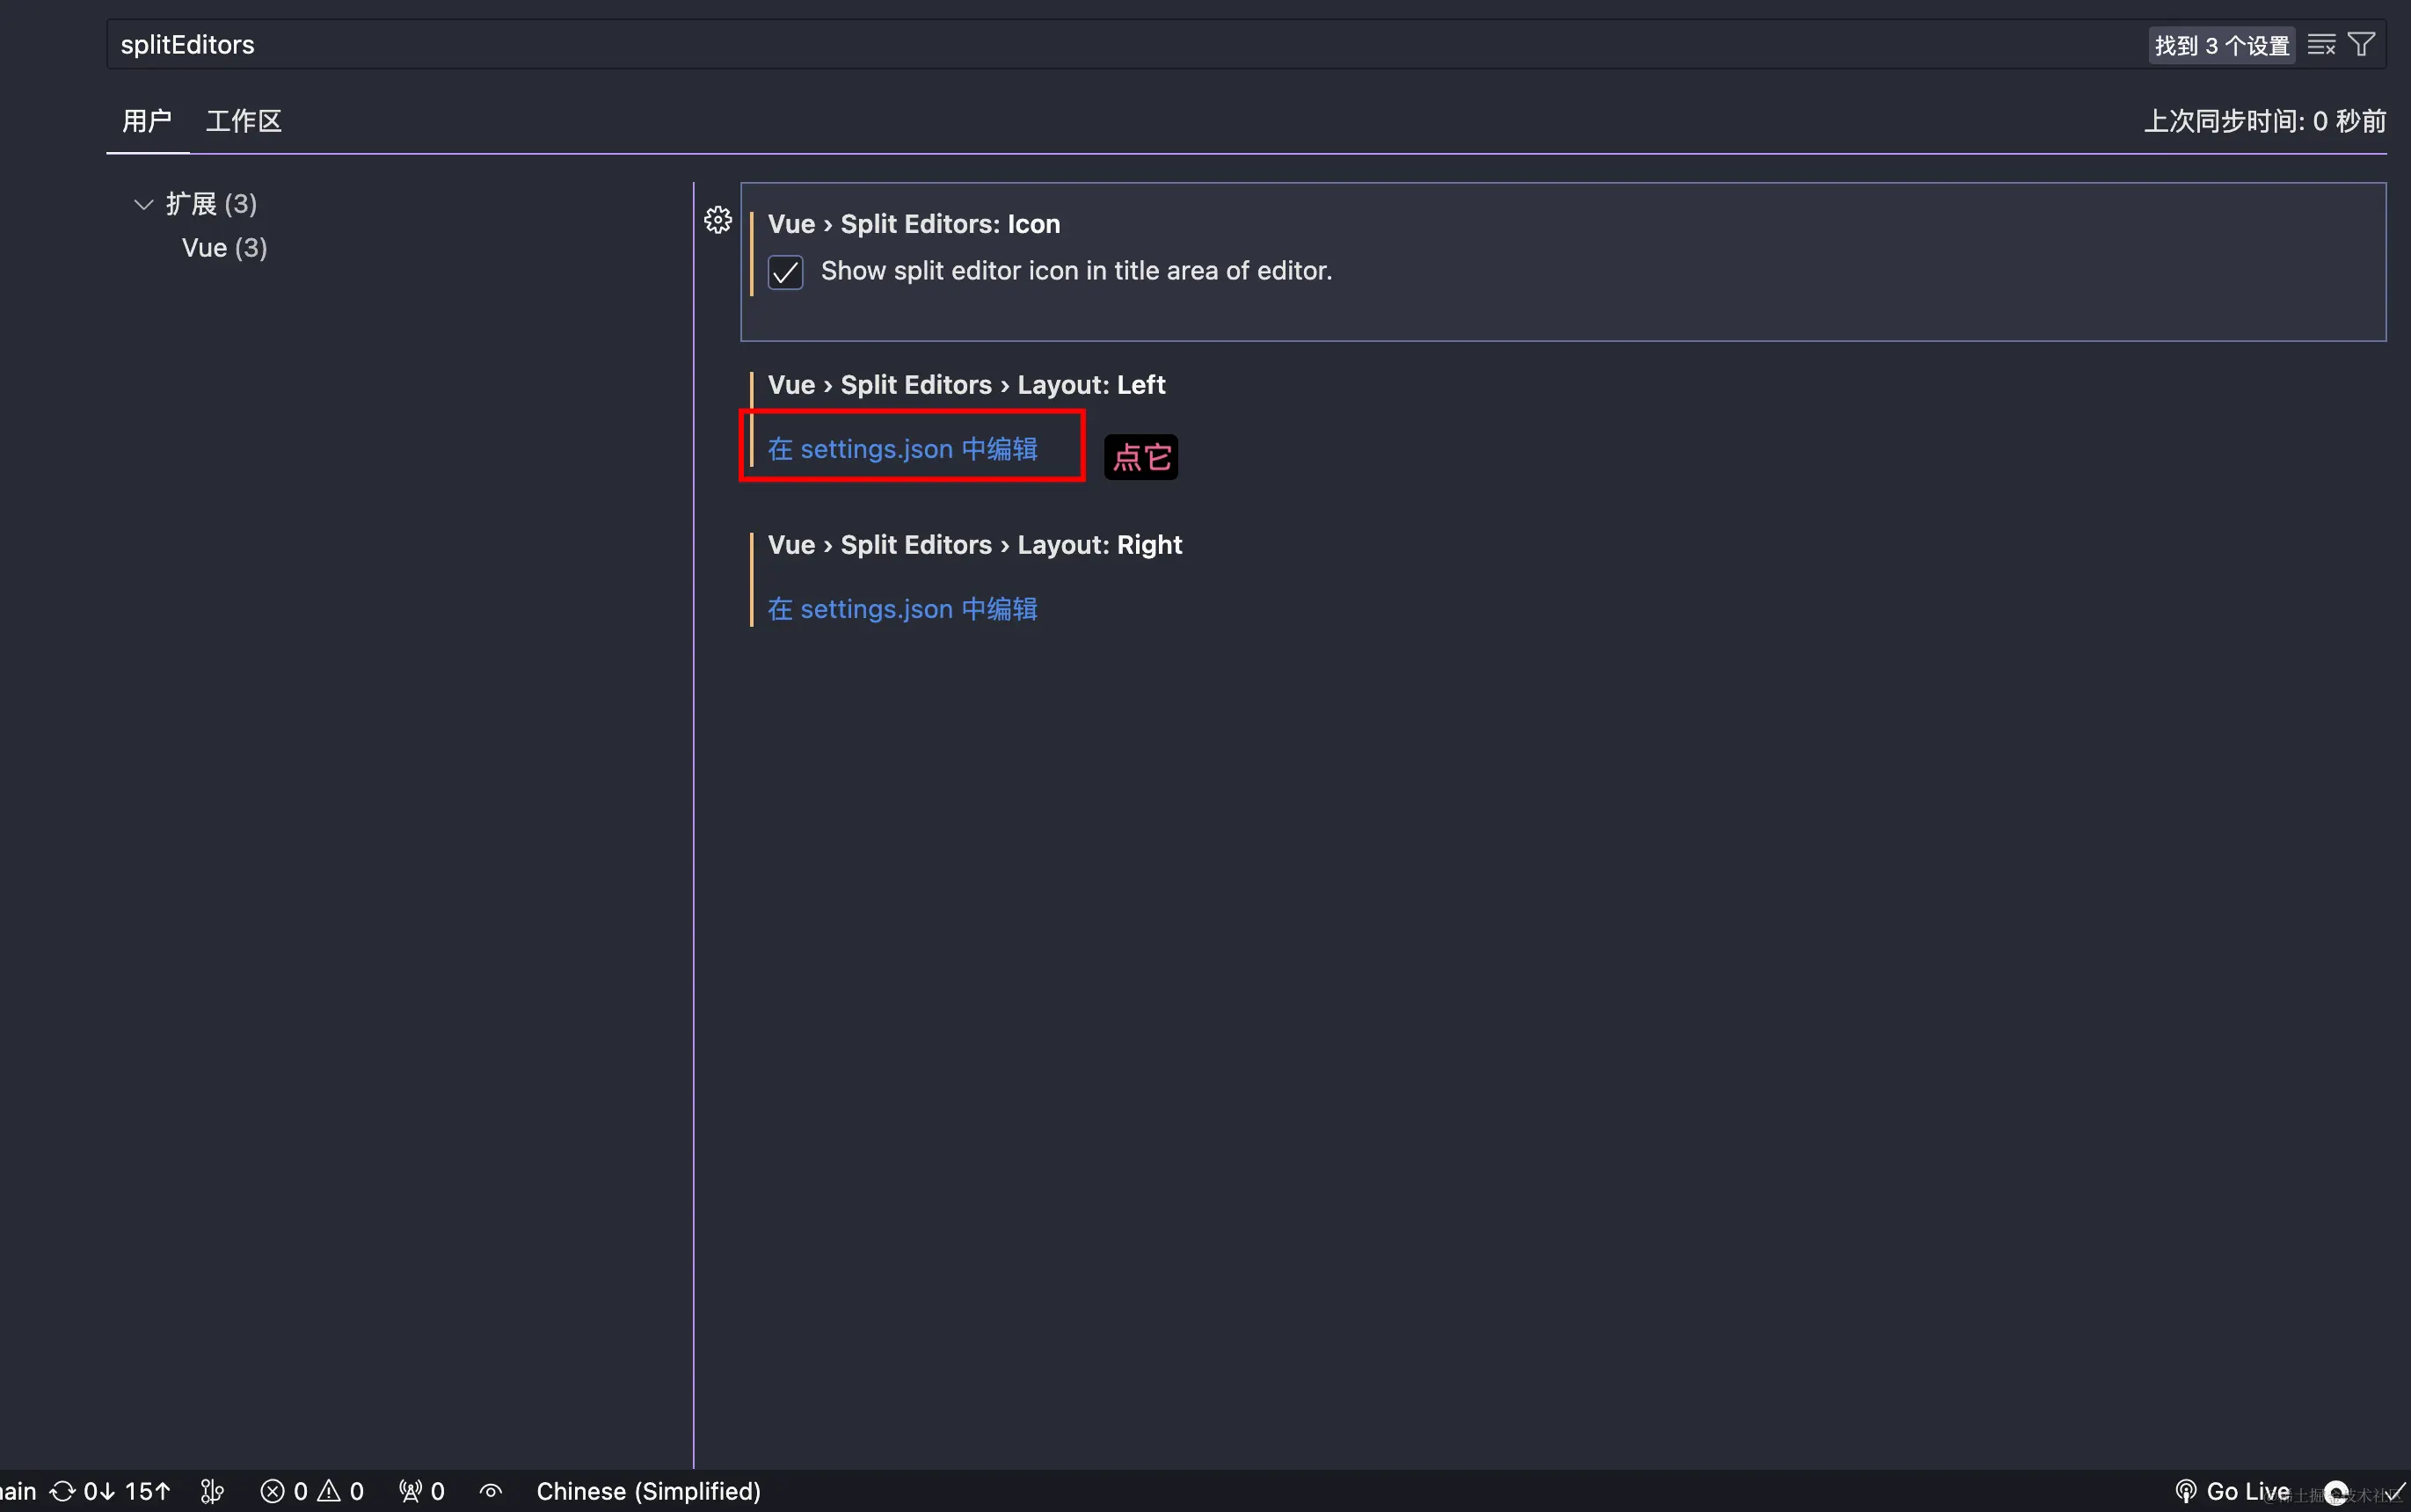
Task: Click the errors and warnings indicator
Action: tap(310, 1491)
